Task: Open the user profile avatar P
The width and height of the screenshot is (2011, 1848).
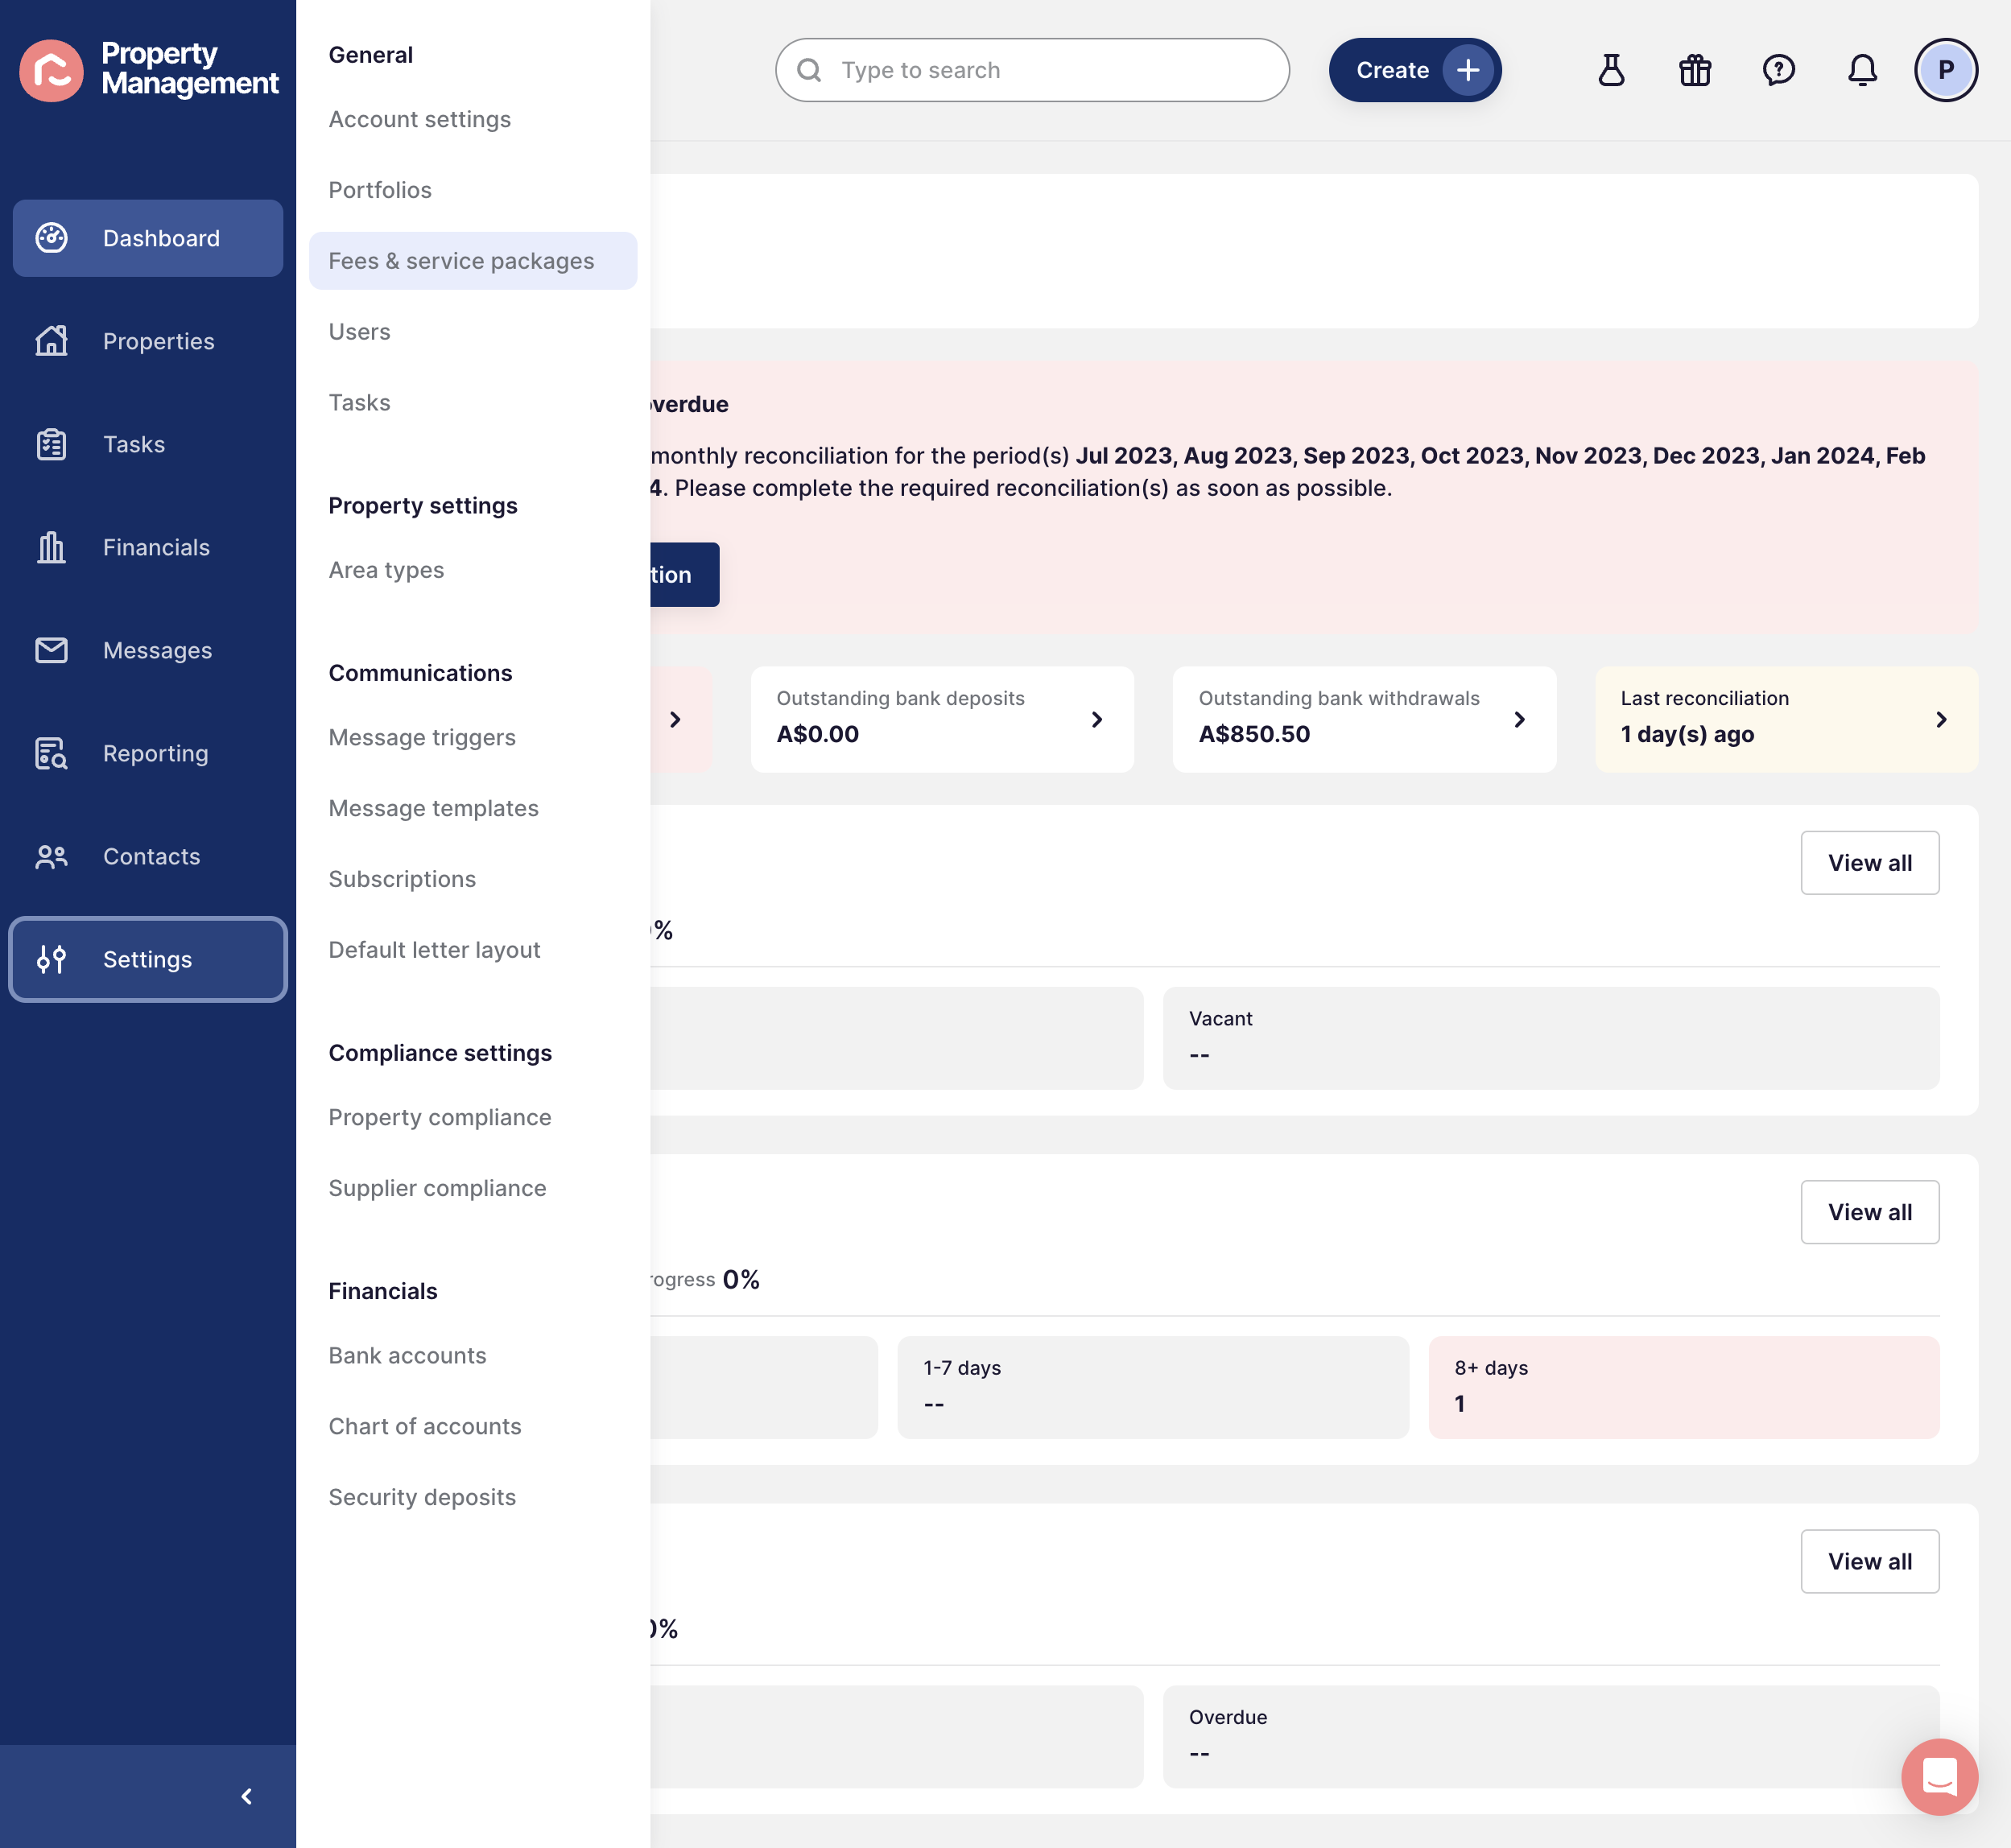Action: click(x=1945, y=70)
